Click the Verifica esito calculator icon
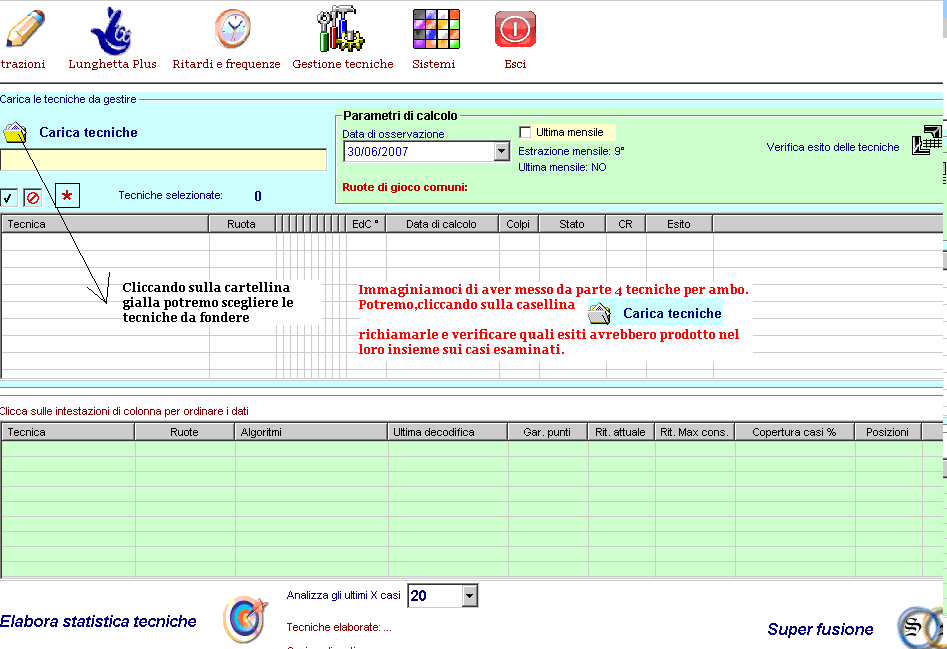Screen dimensions: 947x649 (x=926, y=140)
